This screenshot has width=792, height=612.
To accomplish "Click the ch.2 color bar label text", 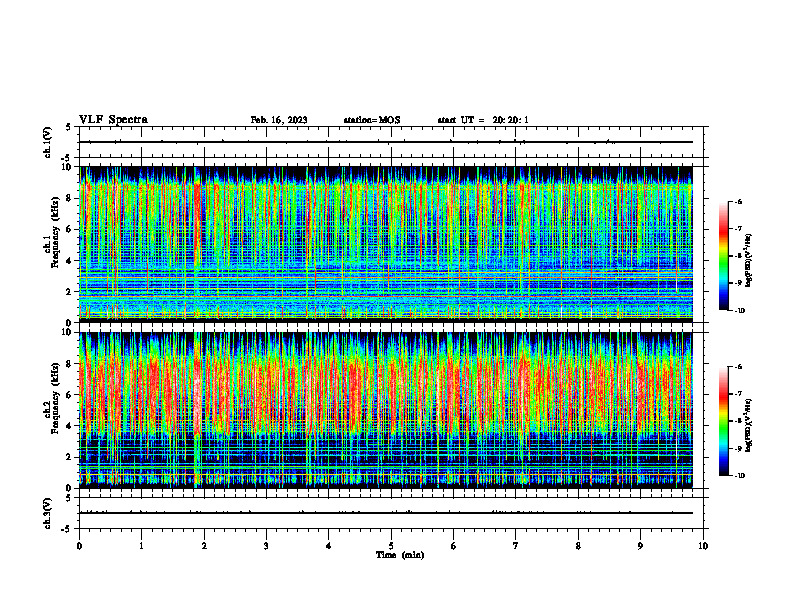I will [749, 425].
